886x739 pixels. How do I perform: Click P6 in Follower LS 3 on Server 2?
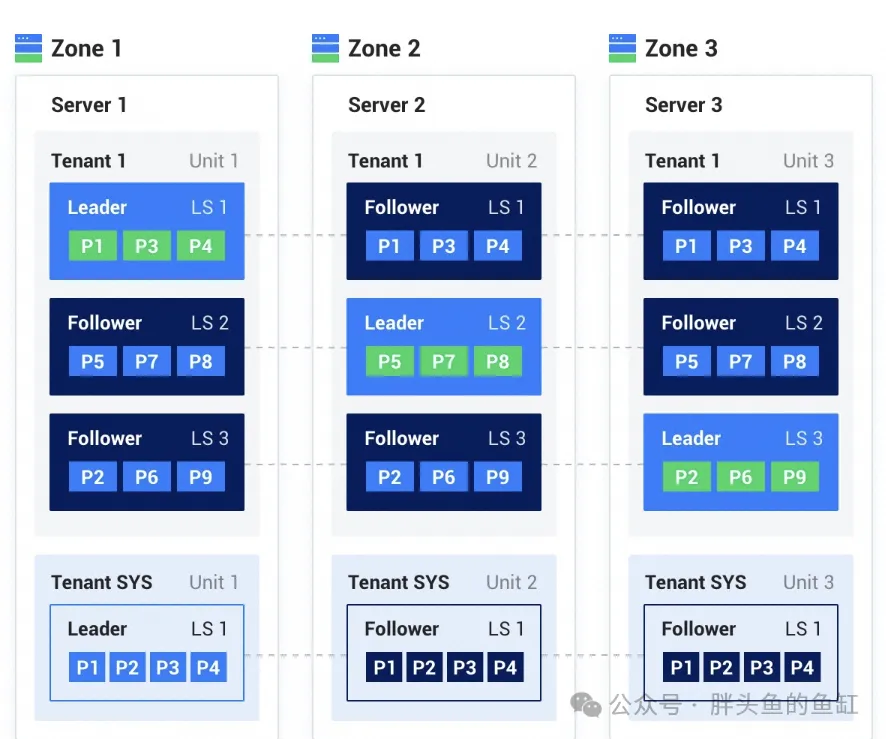(x=443, y=477)
